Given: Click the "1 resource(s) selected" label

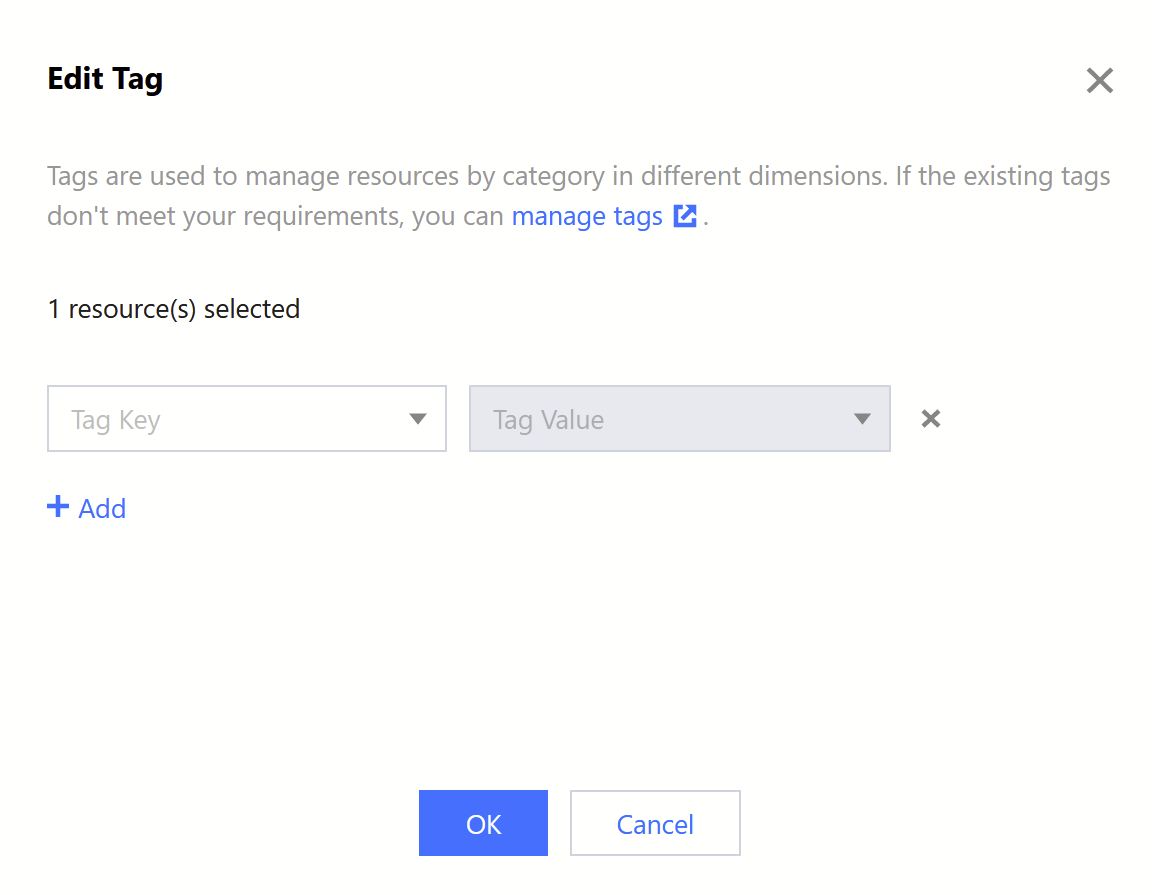Looking at the screenshot, I should (174, 309).
